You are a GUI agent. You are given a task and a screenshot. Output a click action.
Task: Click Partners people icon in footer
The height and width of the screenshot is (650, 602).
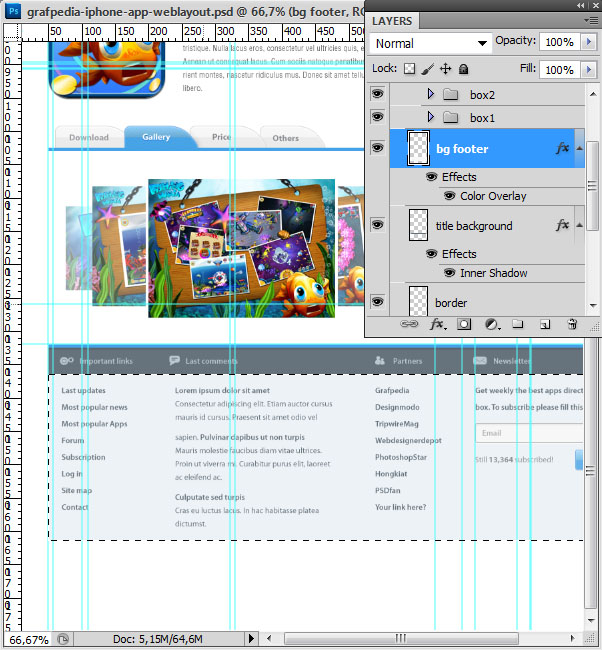coord(379,360)
